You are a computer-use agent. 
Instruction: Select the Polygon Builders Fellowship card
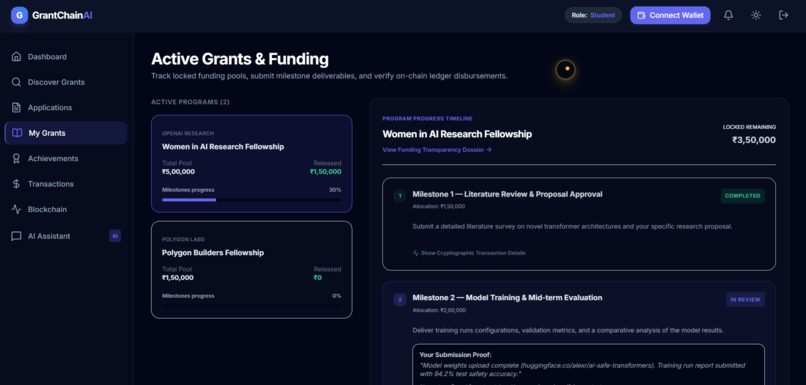coord(252,270)
